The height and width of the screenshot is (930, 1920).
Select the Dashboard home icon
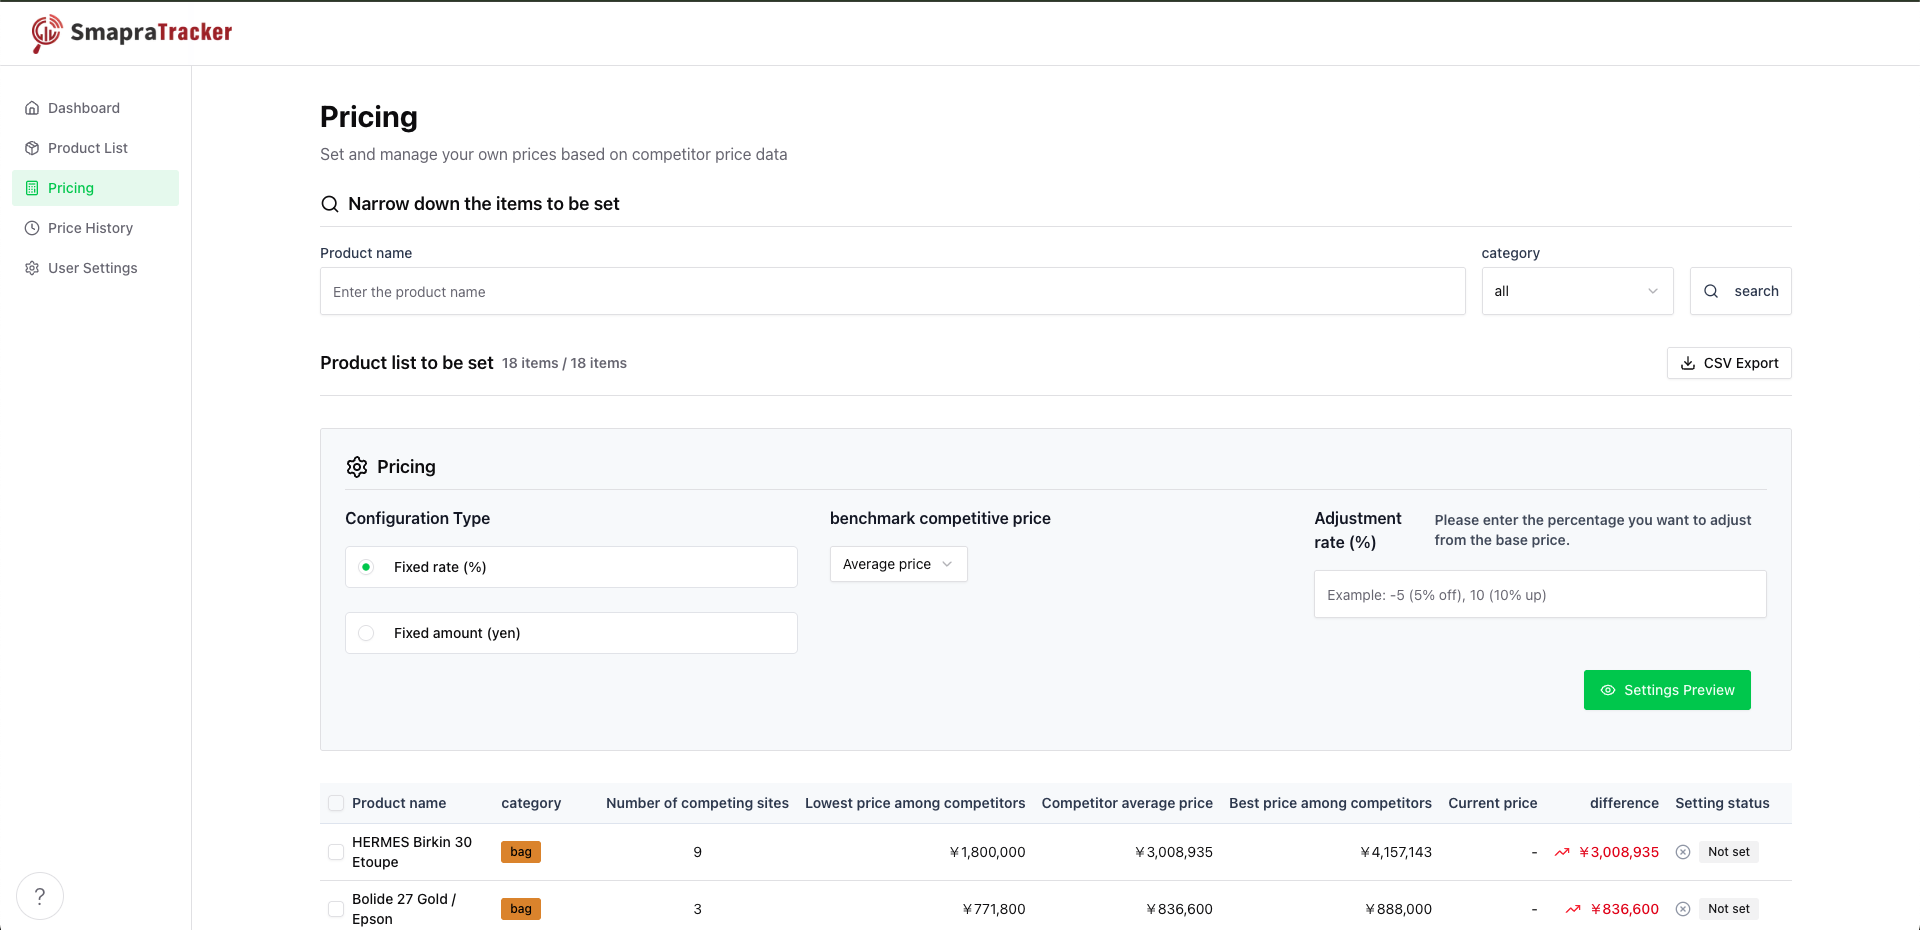33,107
